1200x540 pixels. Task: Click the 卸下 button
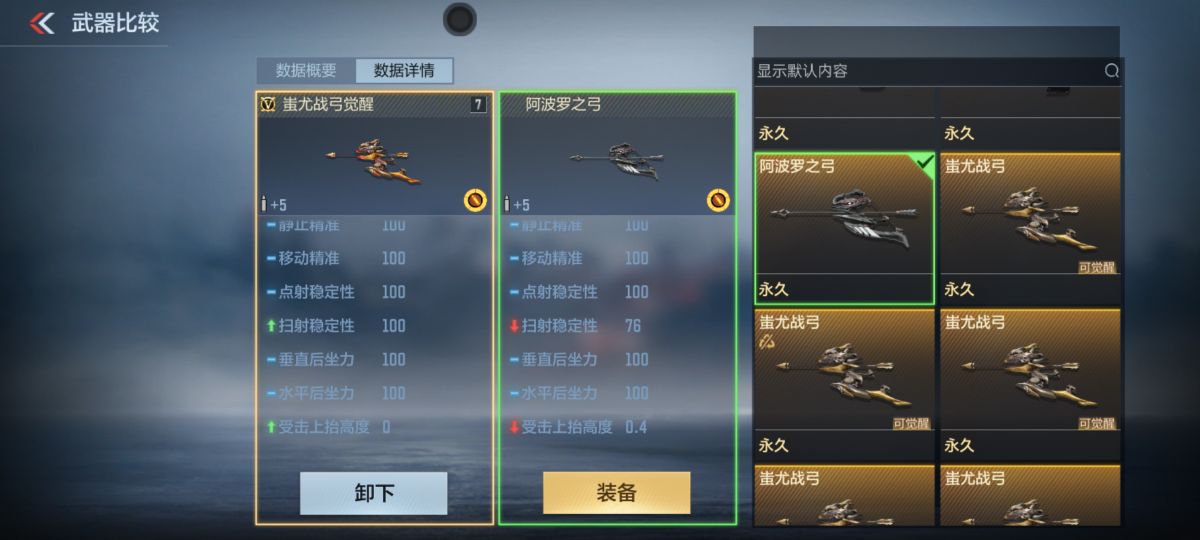tap(374, 493)
